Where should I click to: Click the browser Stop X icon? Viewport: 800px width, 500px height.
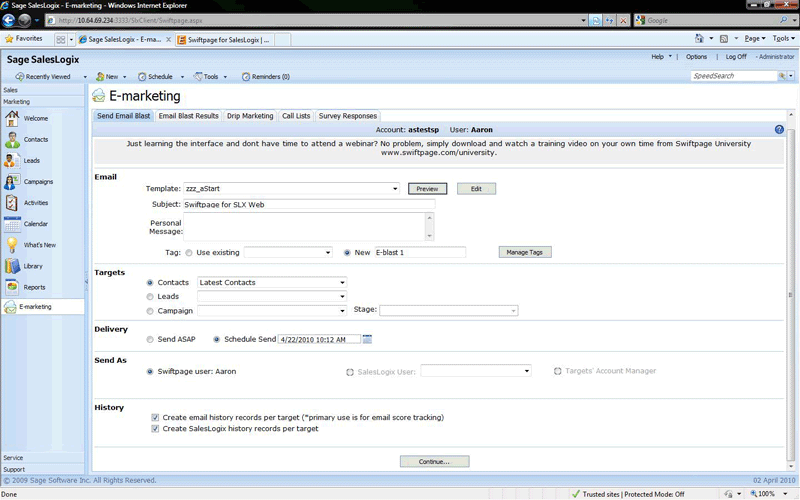click(623, 20)
